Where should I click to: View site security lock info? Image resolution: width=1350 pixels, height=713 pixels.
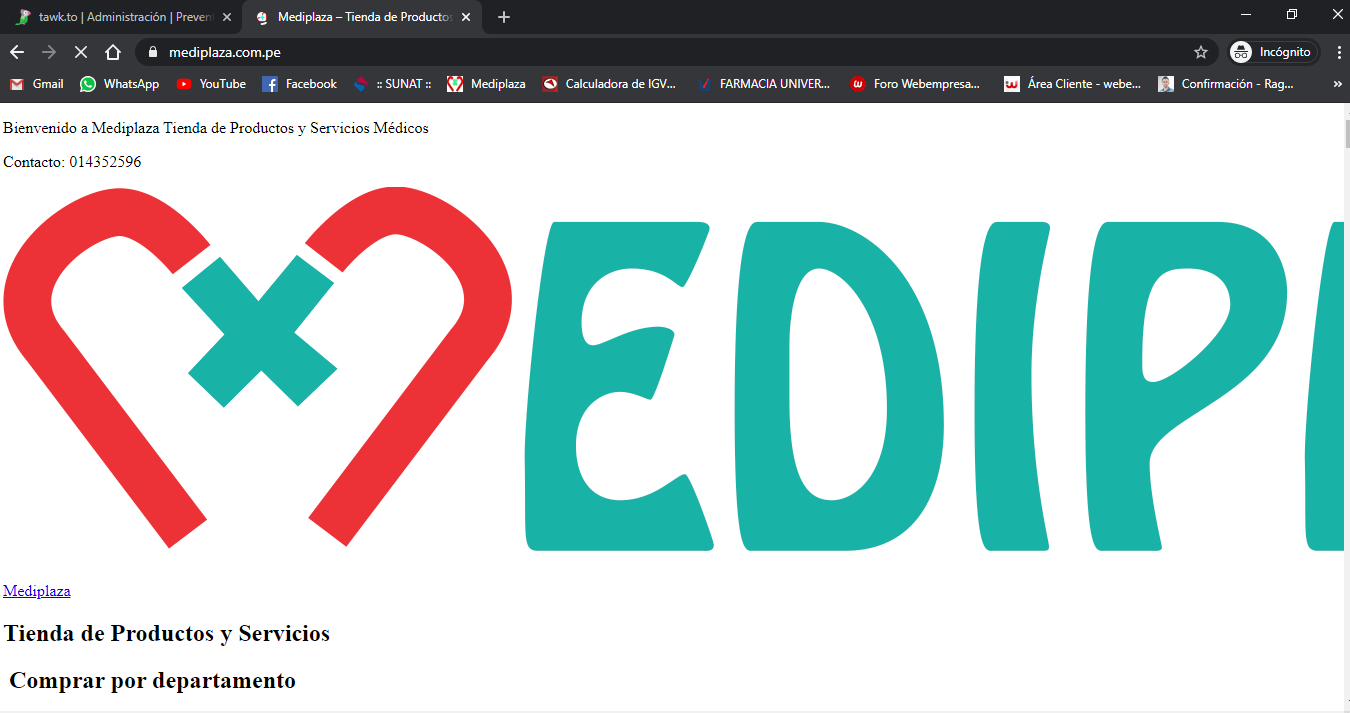tap(153, 52)
